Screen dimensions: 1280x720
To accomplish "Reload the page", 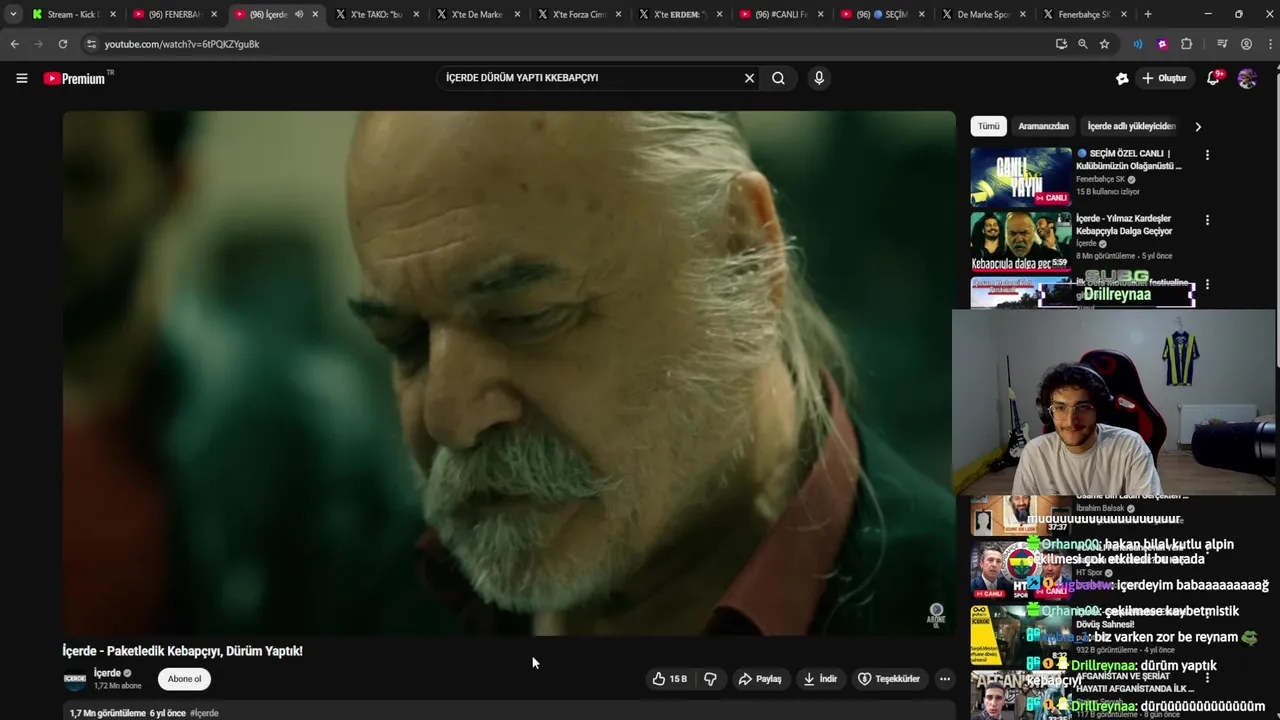I will click(62, 44).
